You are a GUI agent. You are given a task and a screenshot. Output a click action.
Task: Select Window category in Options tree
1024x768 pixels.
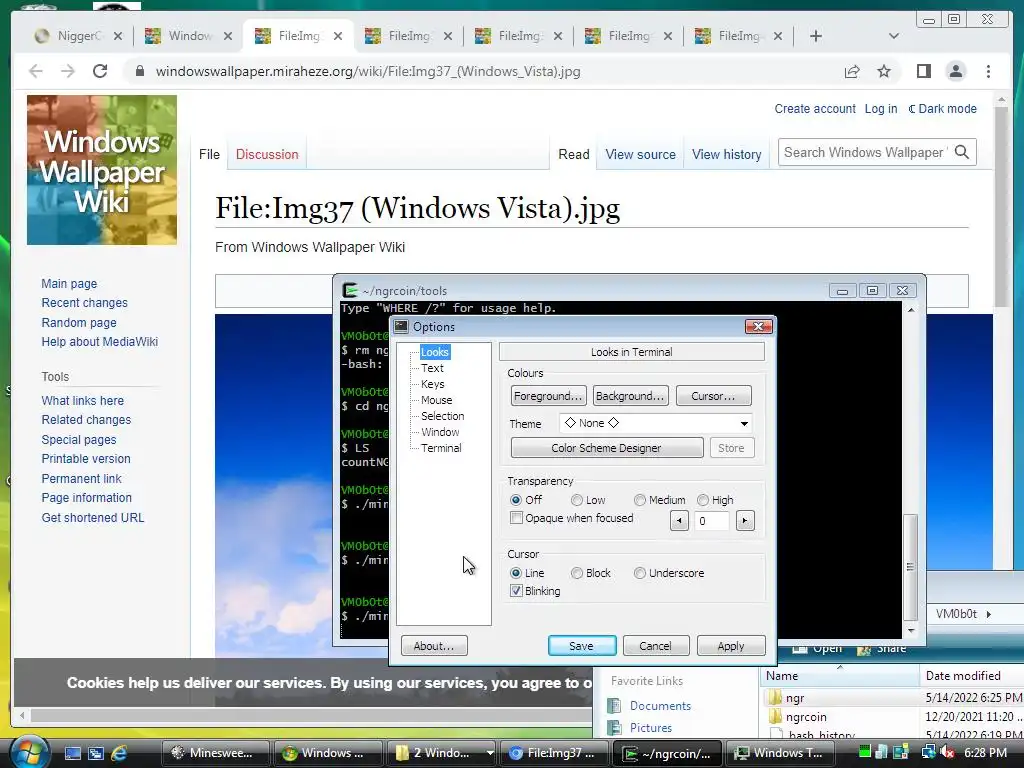[440, 432]
